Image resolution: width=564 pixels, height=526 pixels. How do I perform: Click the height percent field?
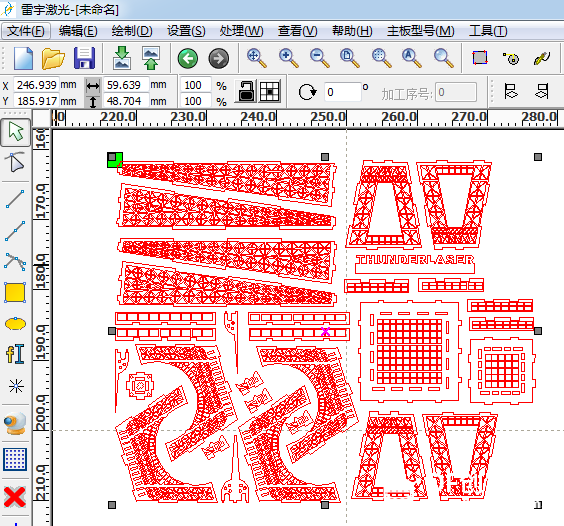point(195,101)
